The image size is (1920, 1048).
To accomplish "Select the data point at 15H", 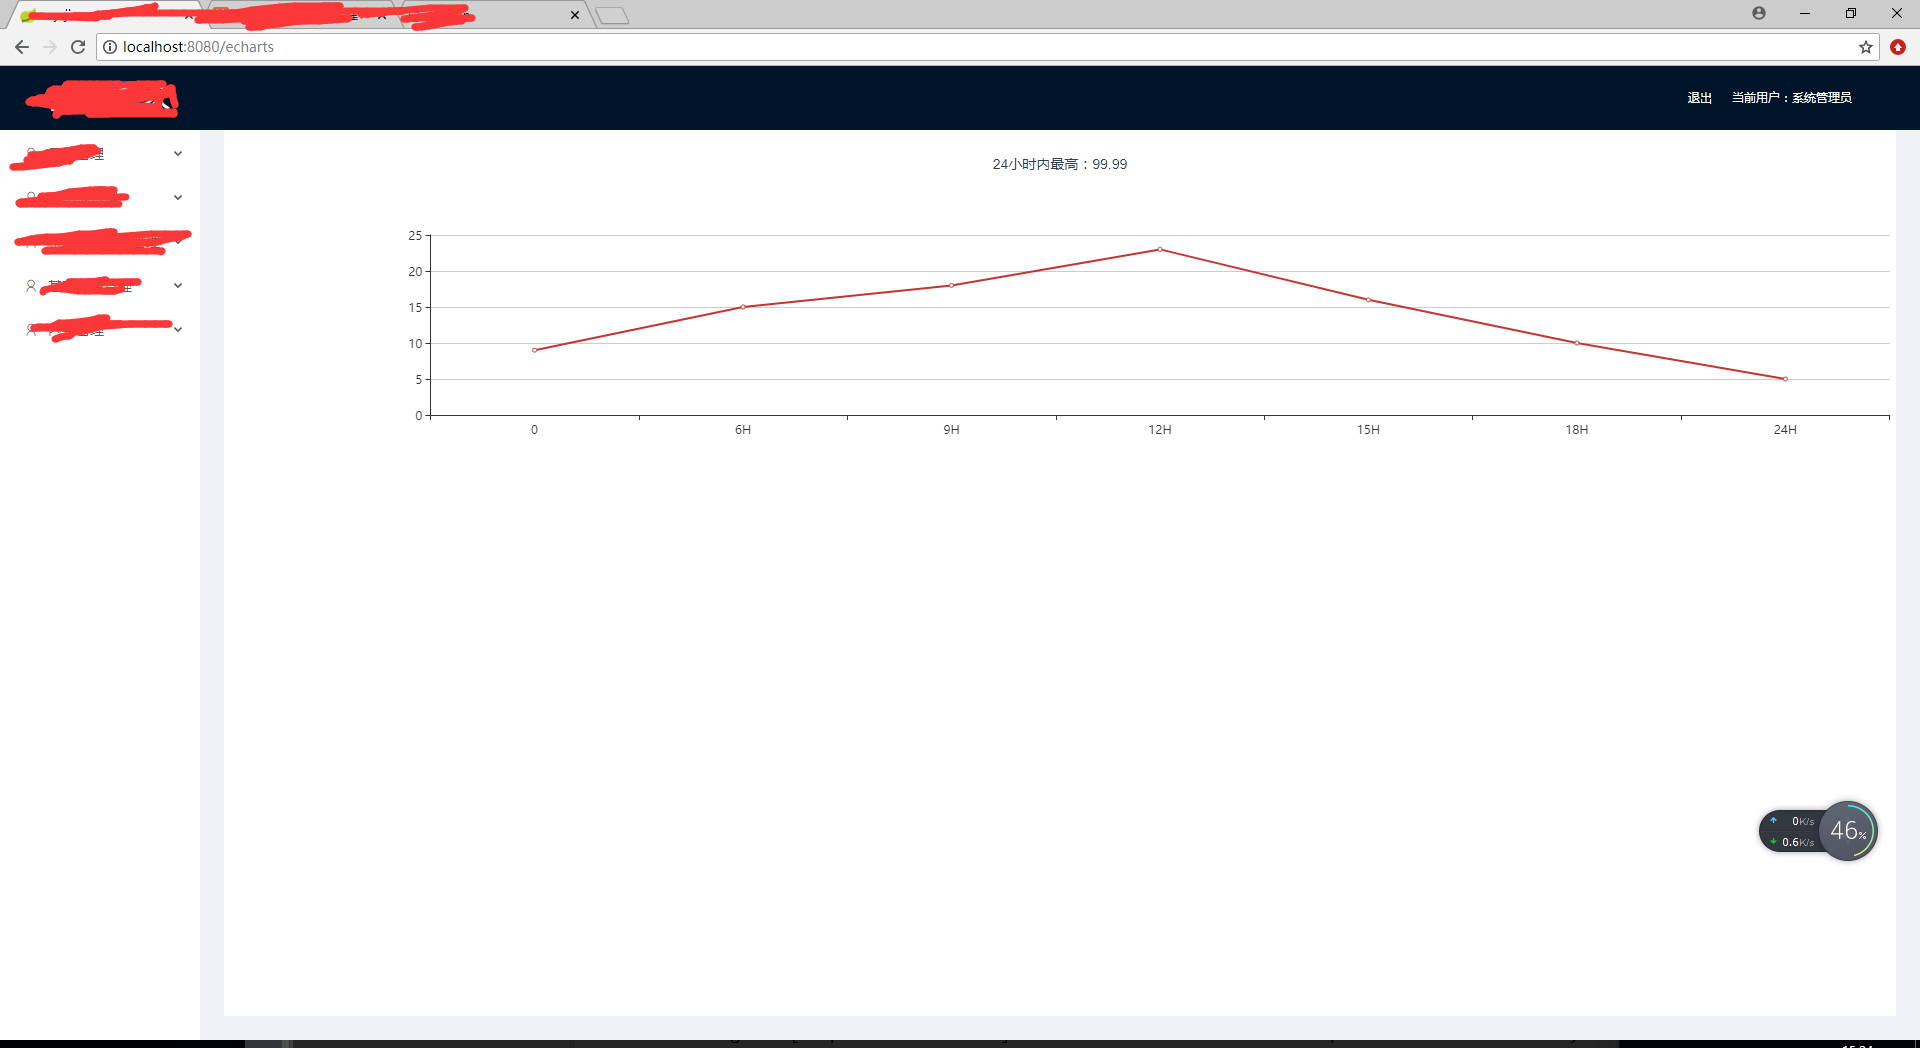I will coord(1368,300).
